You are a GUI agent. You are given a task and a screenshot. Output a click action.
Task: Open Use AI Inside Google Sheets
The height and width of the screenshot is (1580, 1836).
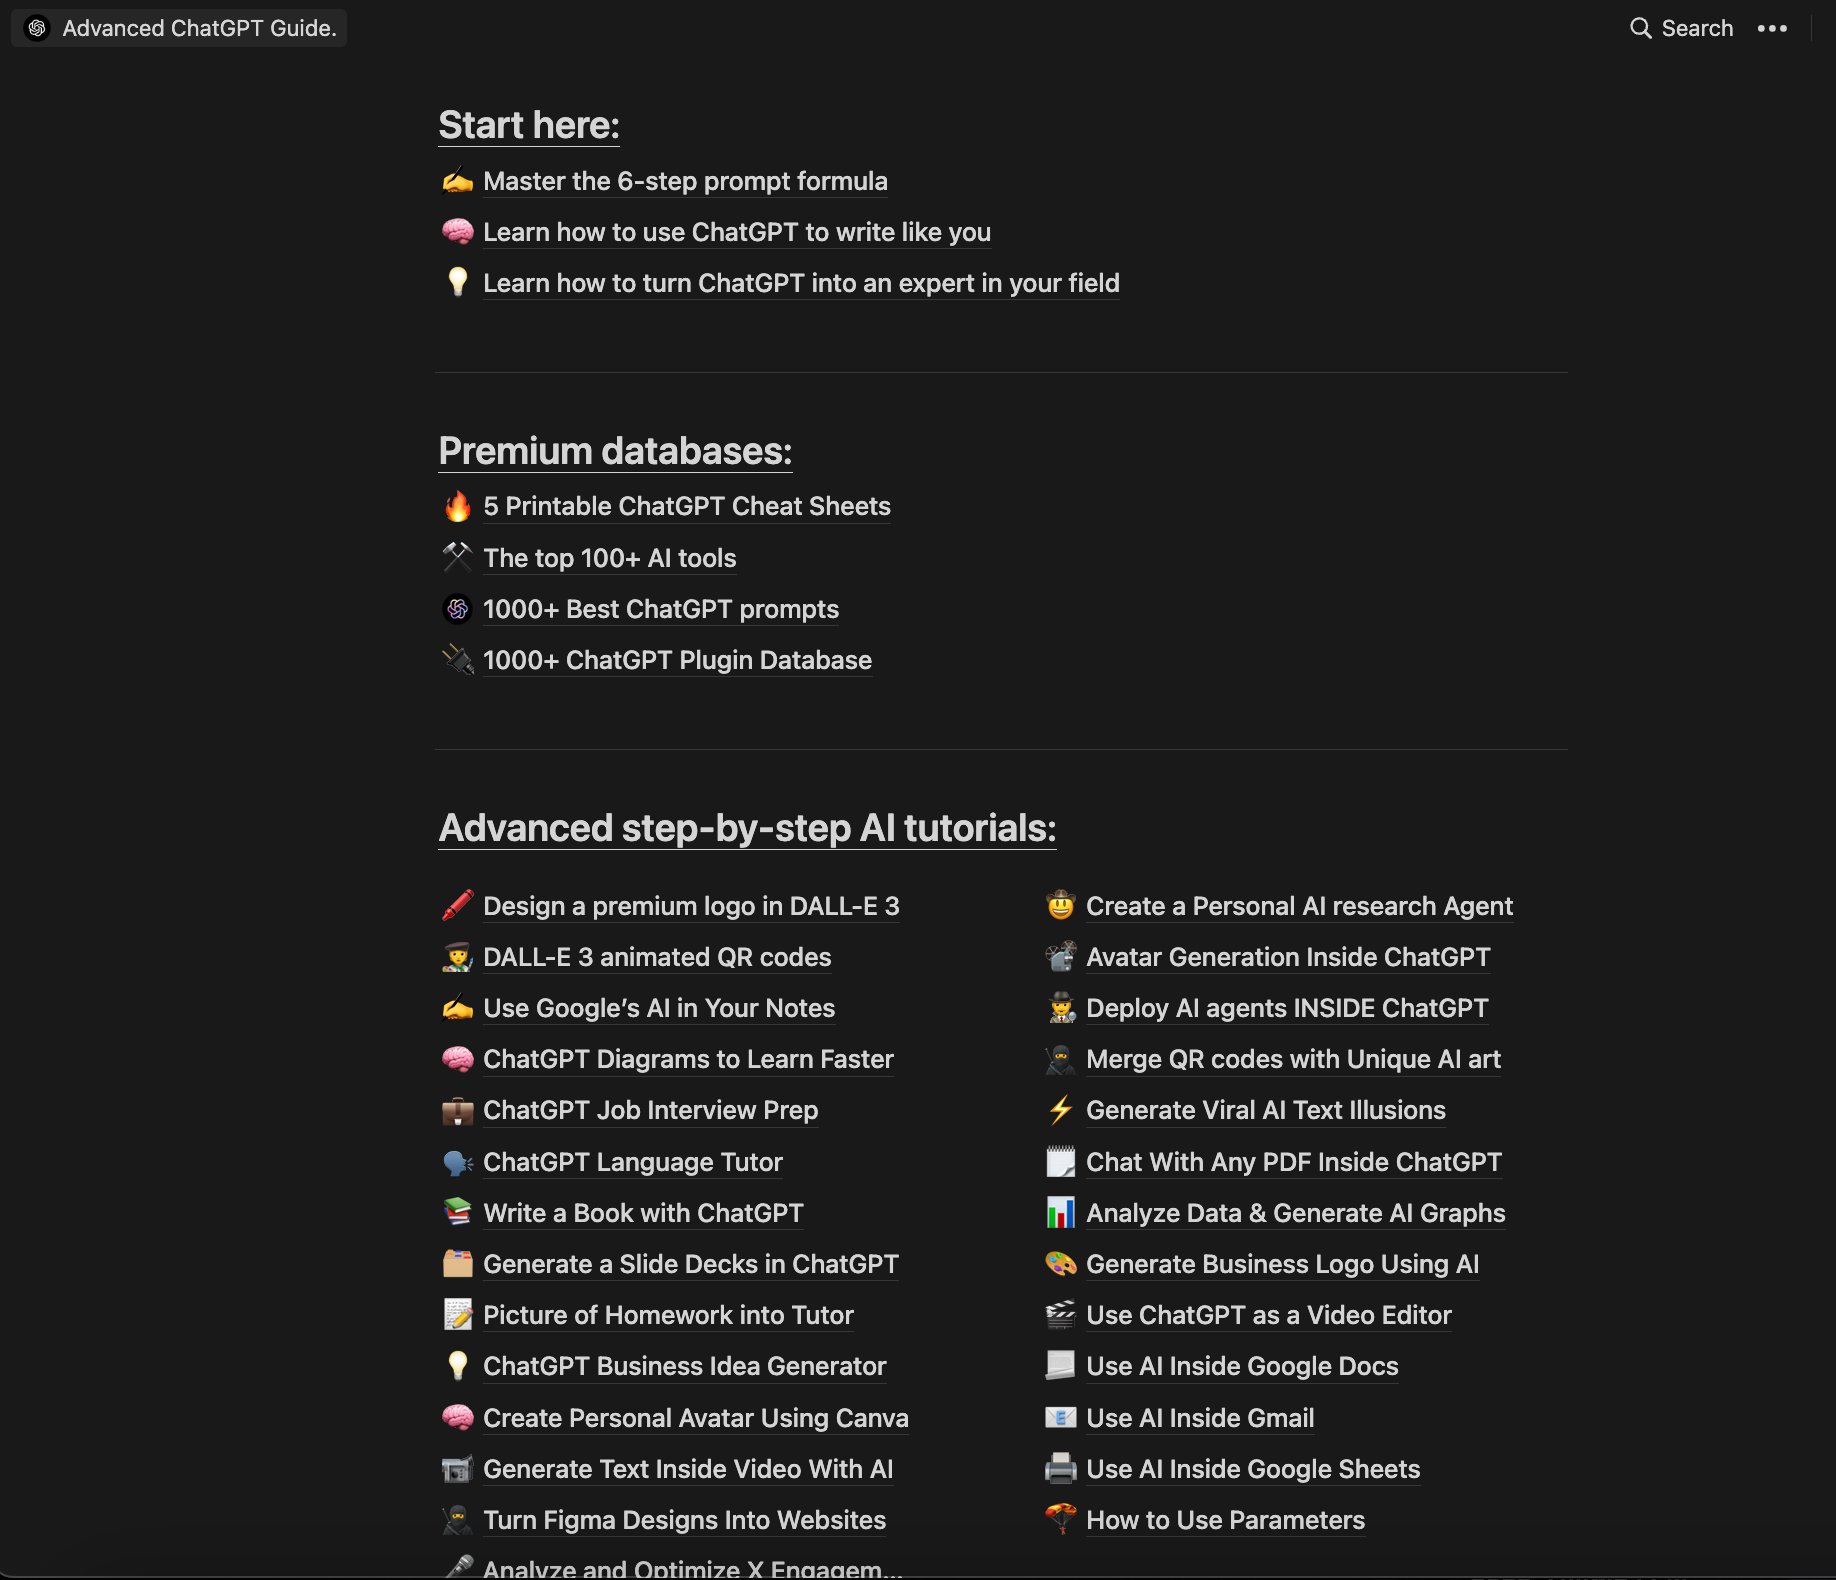(x=1253, y=1469)
